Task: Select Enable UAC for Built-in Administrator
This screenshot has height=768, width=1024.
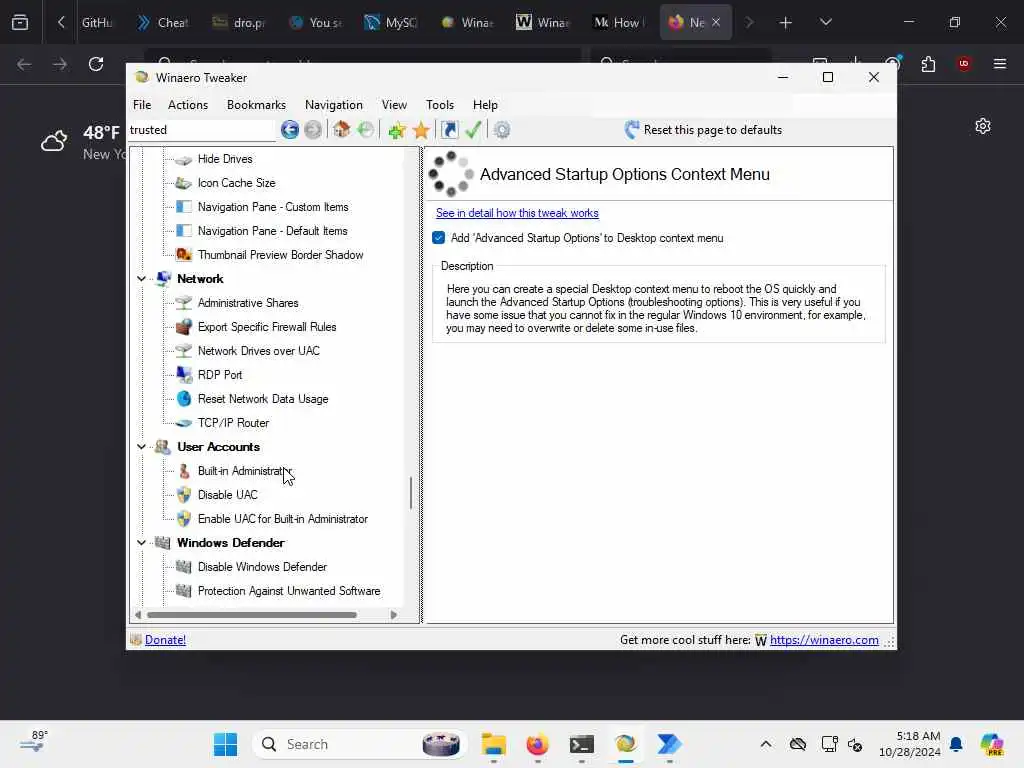Action: point(282,519)
